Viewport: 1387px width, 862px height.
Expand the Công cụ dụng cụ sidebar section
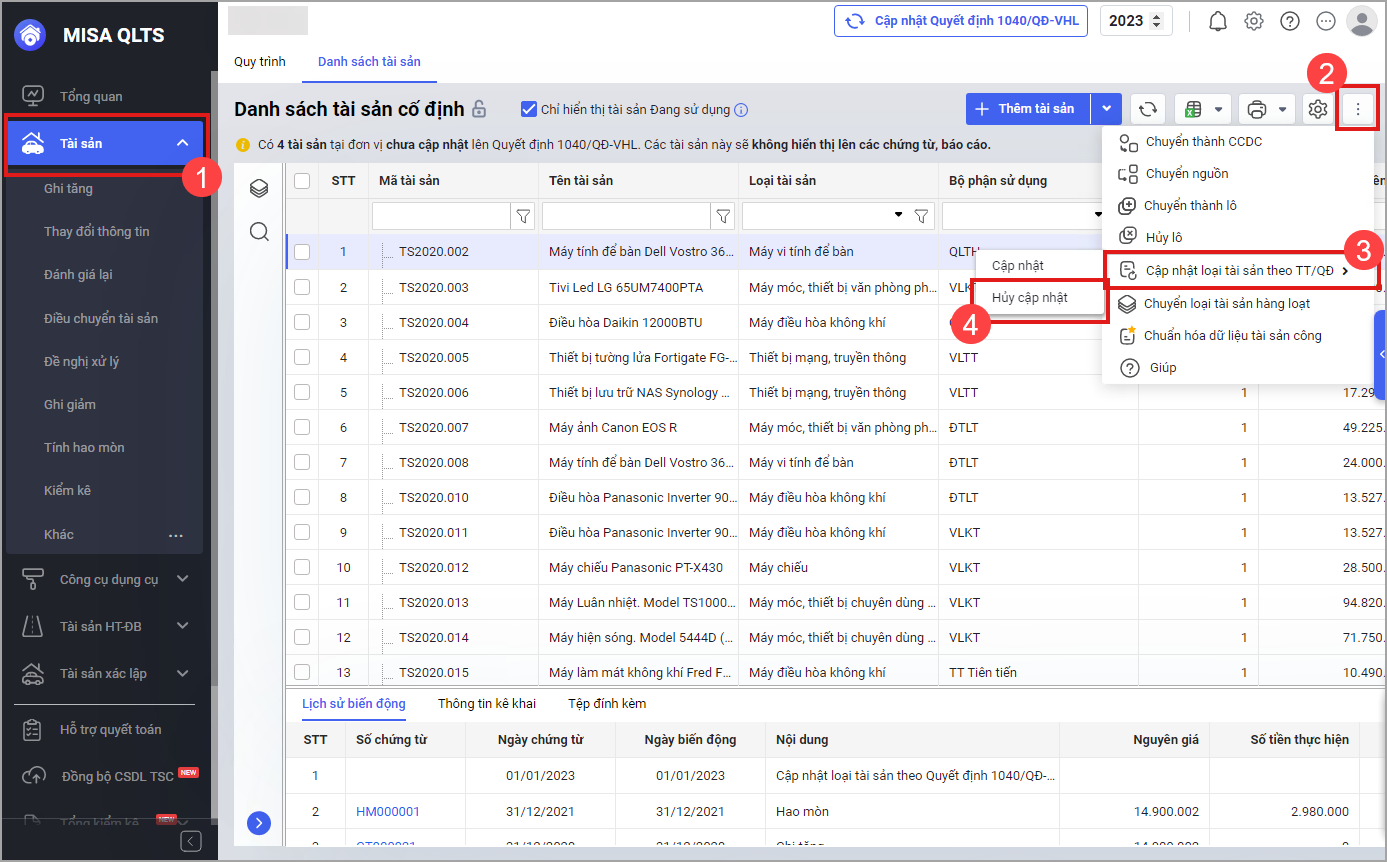coord(182,579)
